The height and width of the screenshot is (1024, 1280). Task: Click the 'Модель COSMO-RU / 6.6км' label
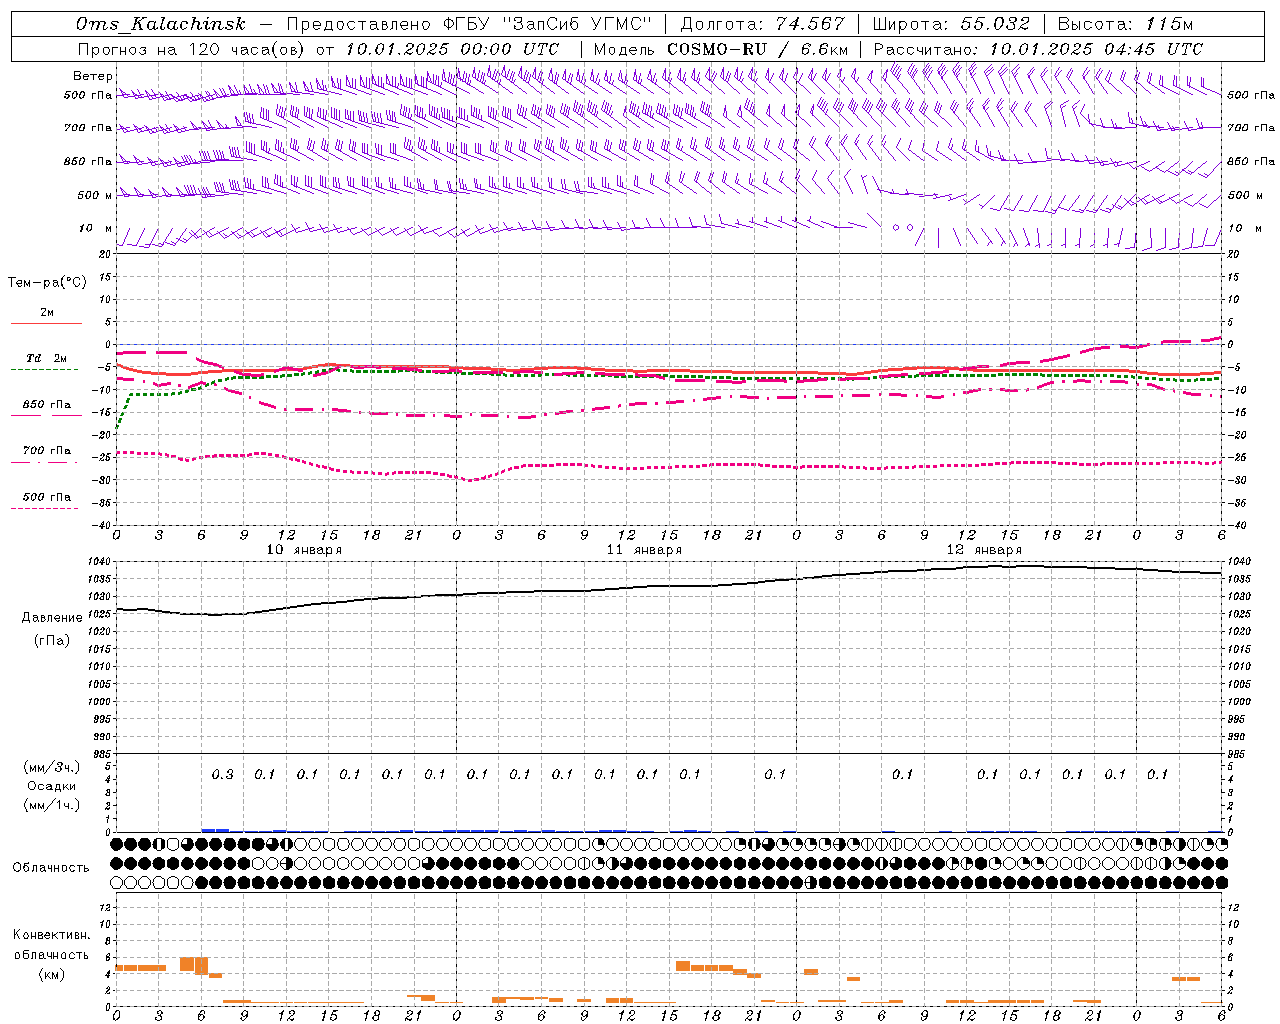pyautogui.click(x=721, y=49)
